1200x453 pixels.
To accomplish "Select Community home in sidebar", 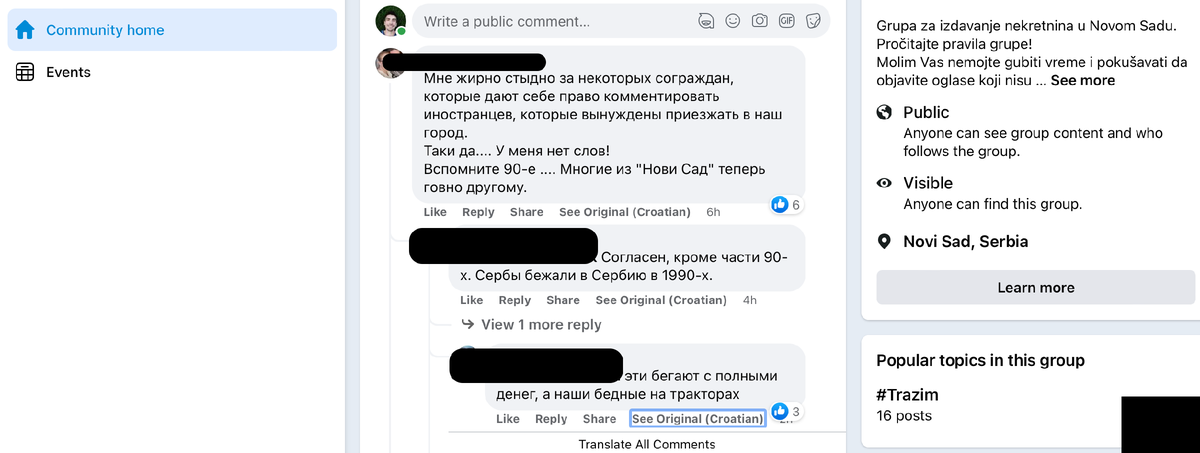I will (x=105, y=30).
